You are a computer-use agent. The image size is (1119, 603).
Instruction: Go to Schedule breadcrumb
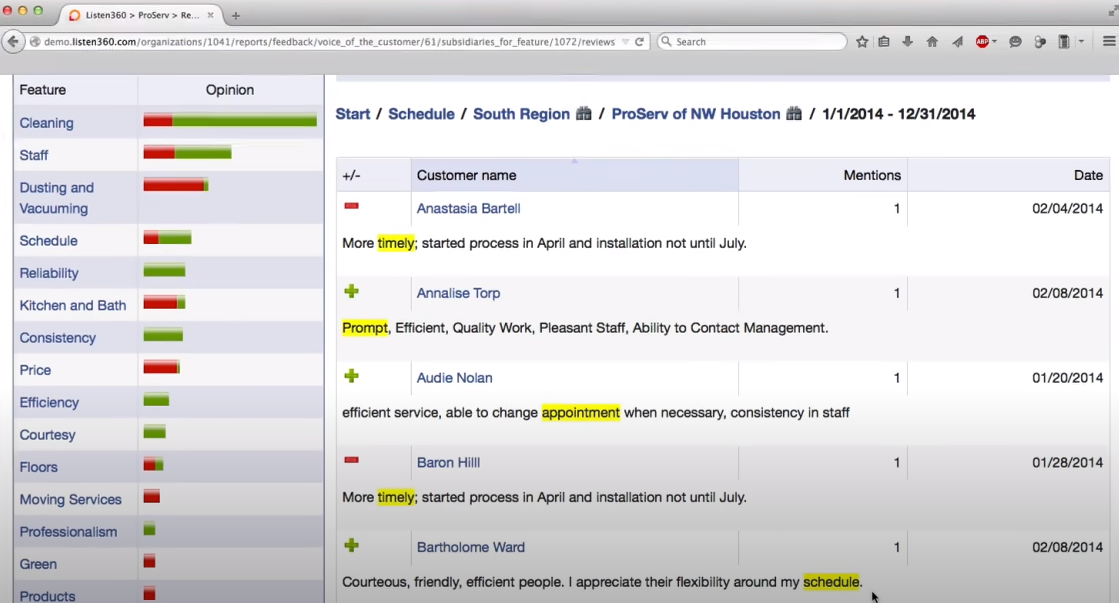(421, 114)
